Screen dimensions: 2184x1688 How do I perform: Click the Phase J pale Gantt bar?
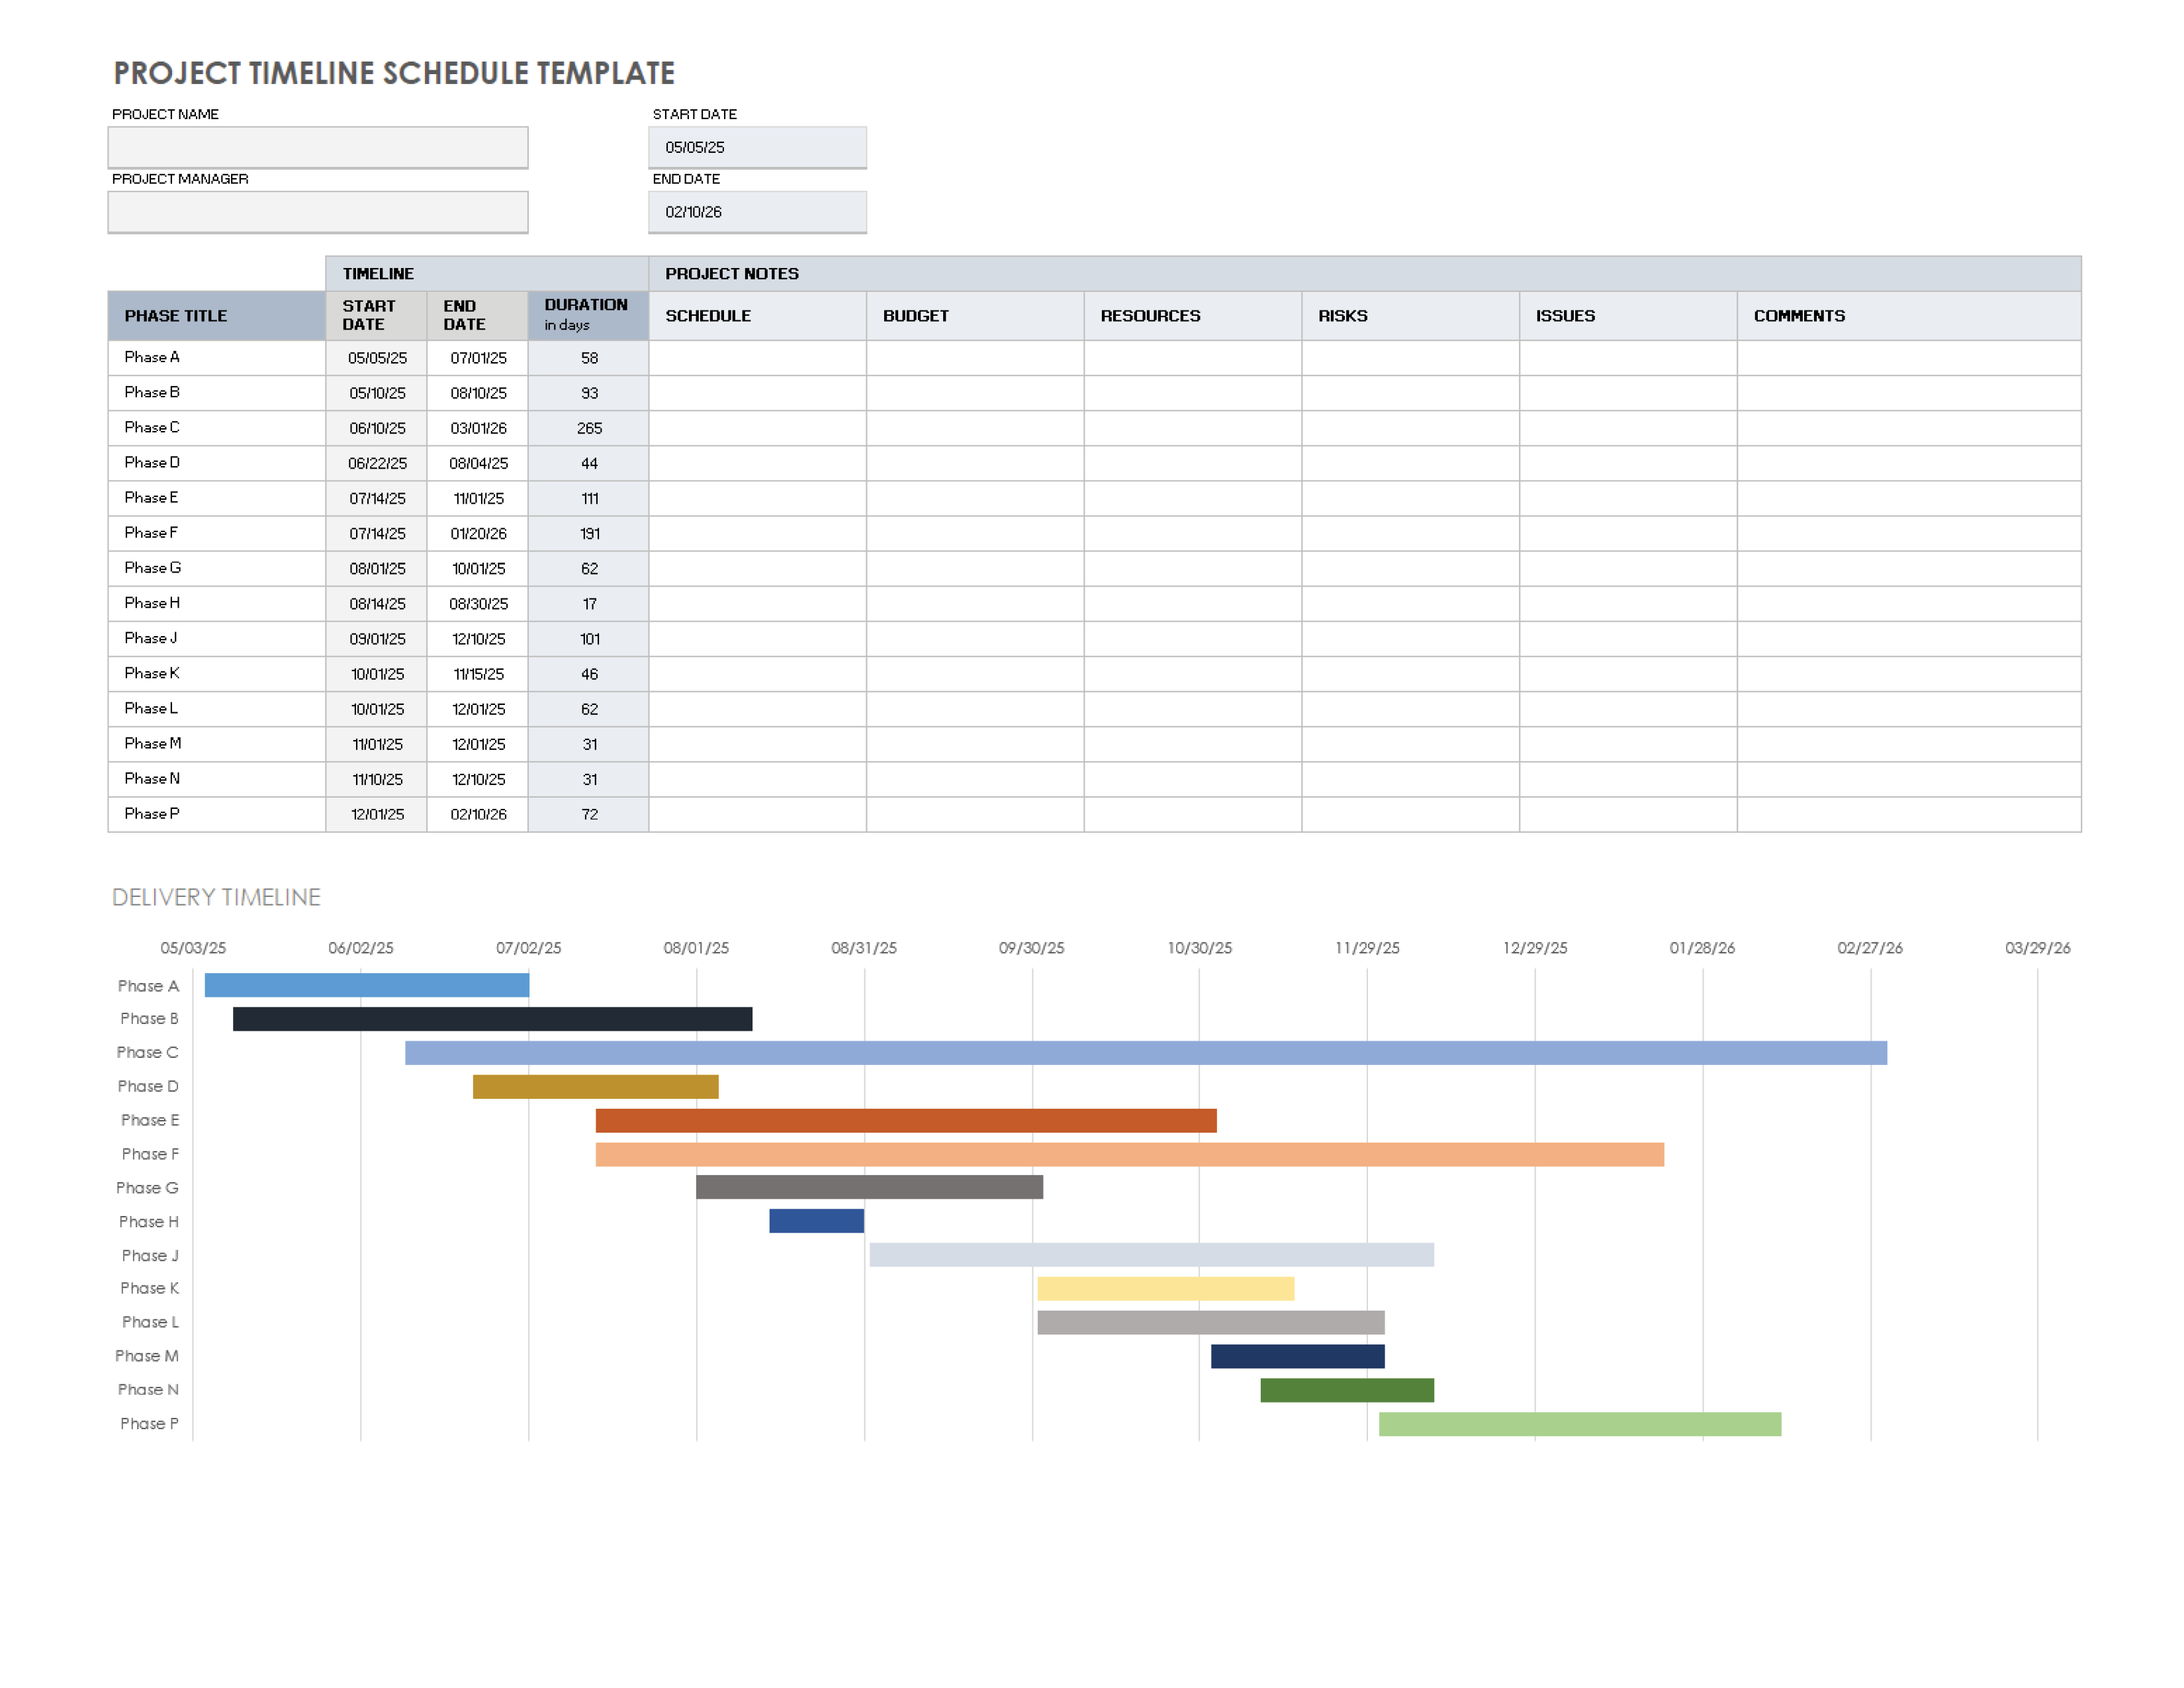pos(1151,1255)
